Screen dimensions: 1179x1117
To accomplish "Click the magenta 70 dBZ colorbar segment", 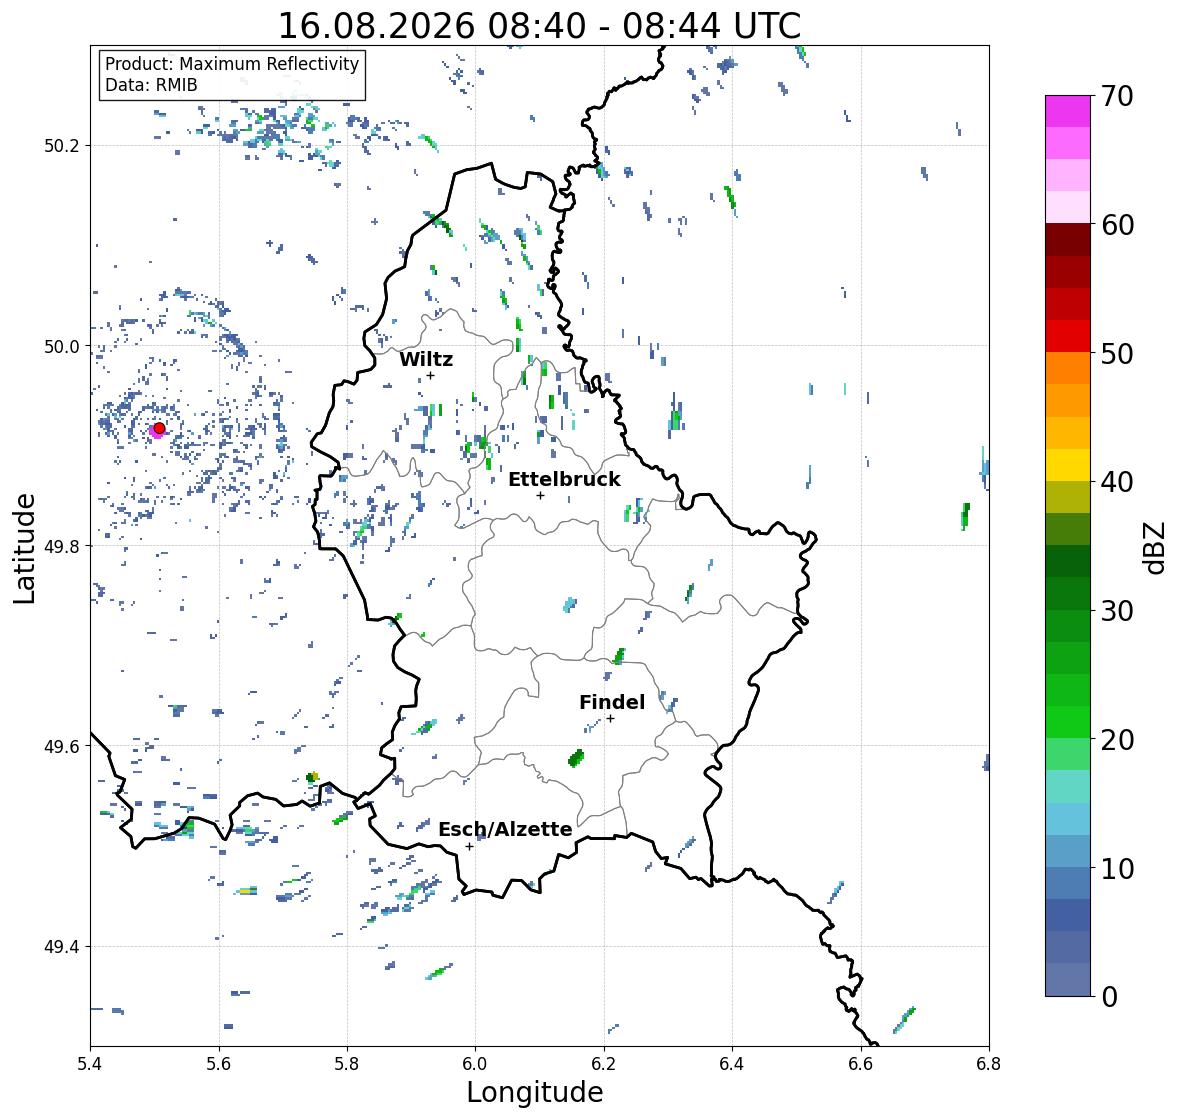I will click(x=1068, y=111).
